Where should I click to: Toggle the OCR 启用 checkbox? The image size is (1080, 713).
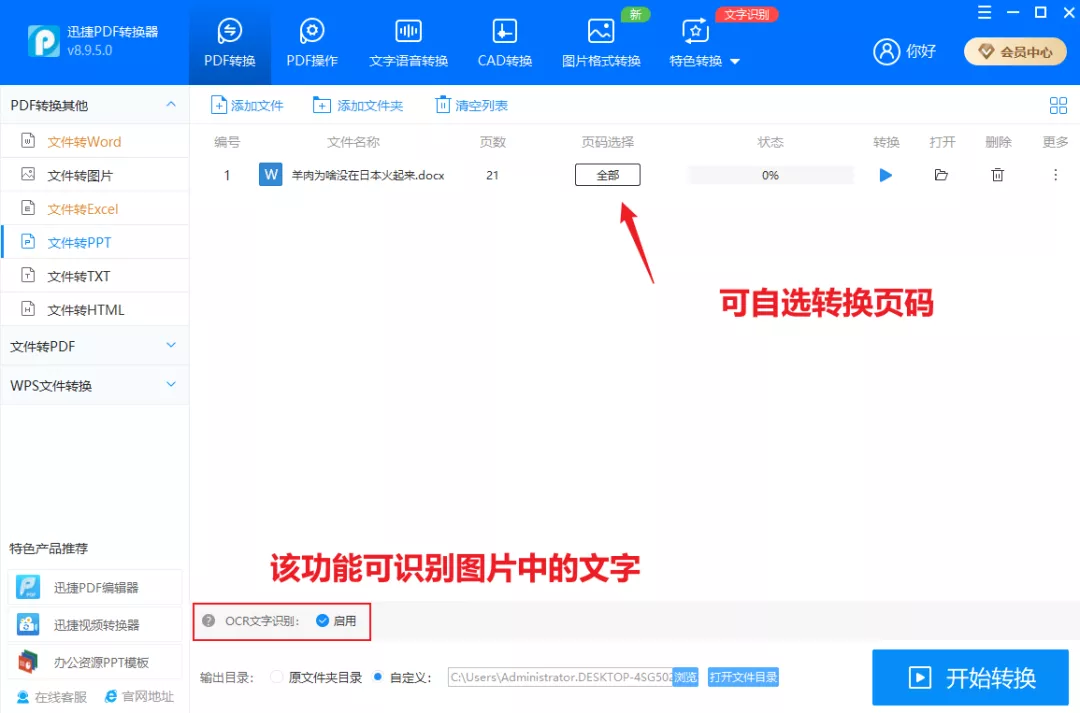322,621
